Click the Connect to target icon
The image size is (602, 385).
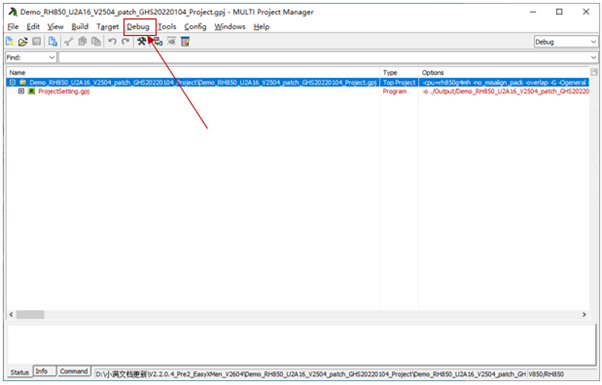[158, 41]
